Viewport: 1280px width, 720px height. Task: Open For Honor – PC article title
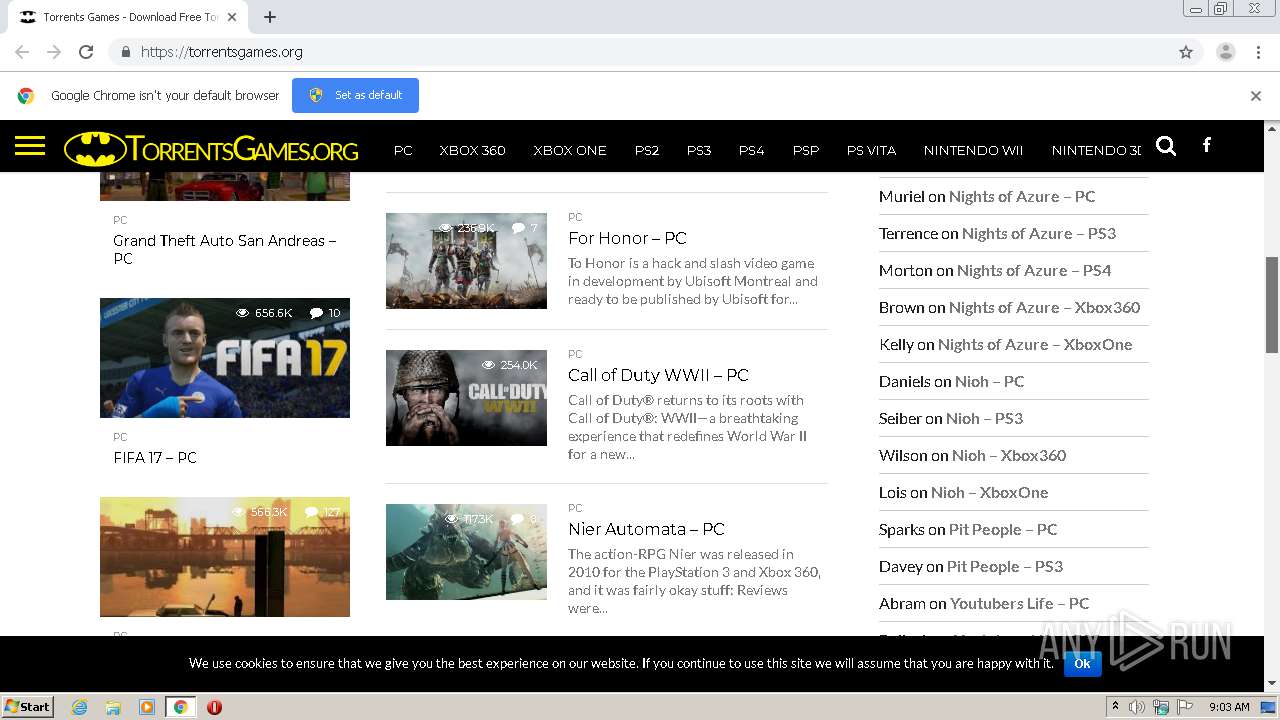click(x=627, y=238)
